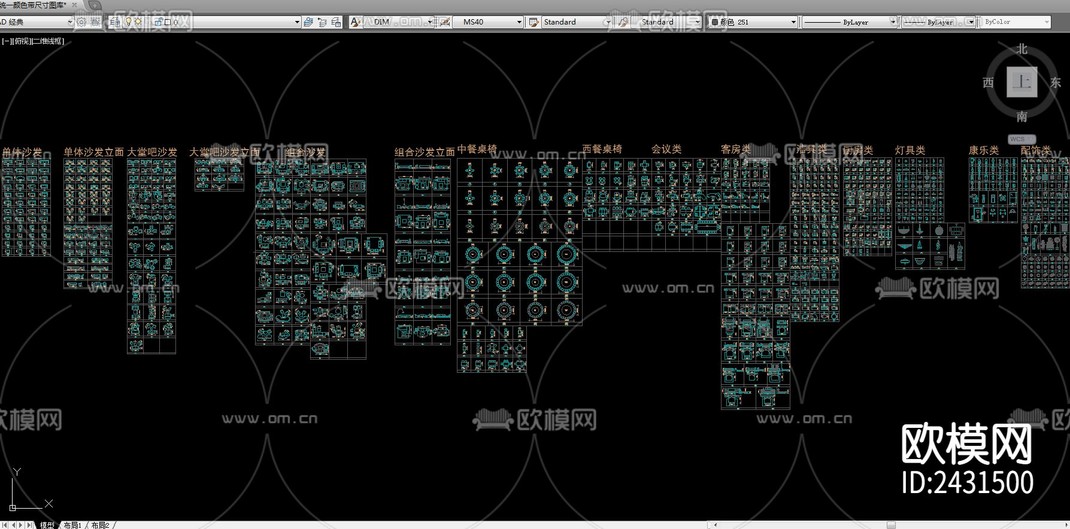Click the 俯视 view controls label
This screenshot has width=1070, height=529.
[x=22, y=42]
